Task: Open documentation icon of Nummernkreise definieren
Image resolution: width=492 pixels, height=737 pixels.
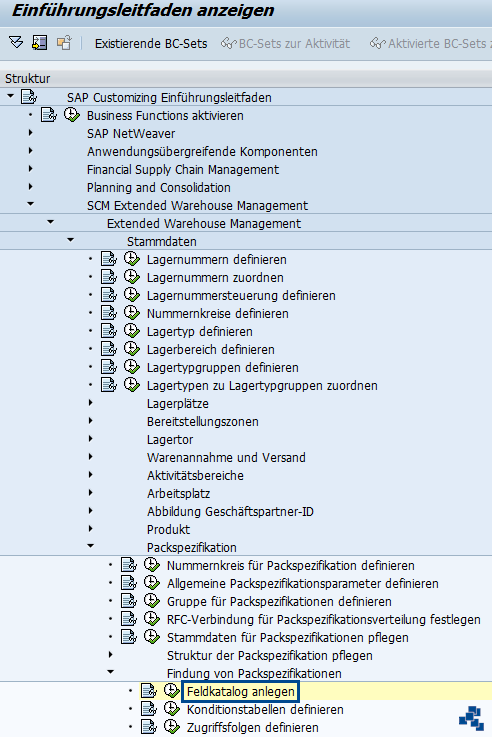Action: pos(109,313)
